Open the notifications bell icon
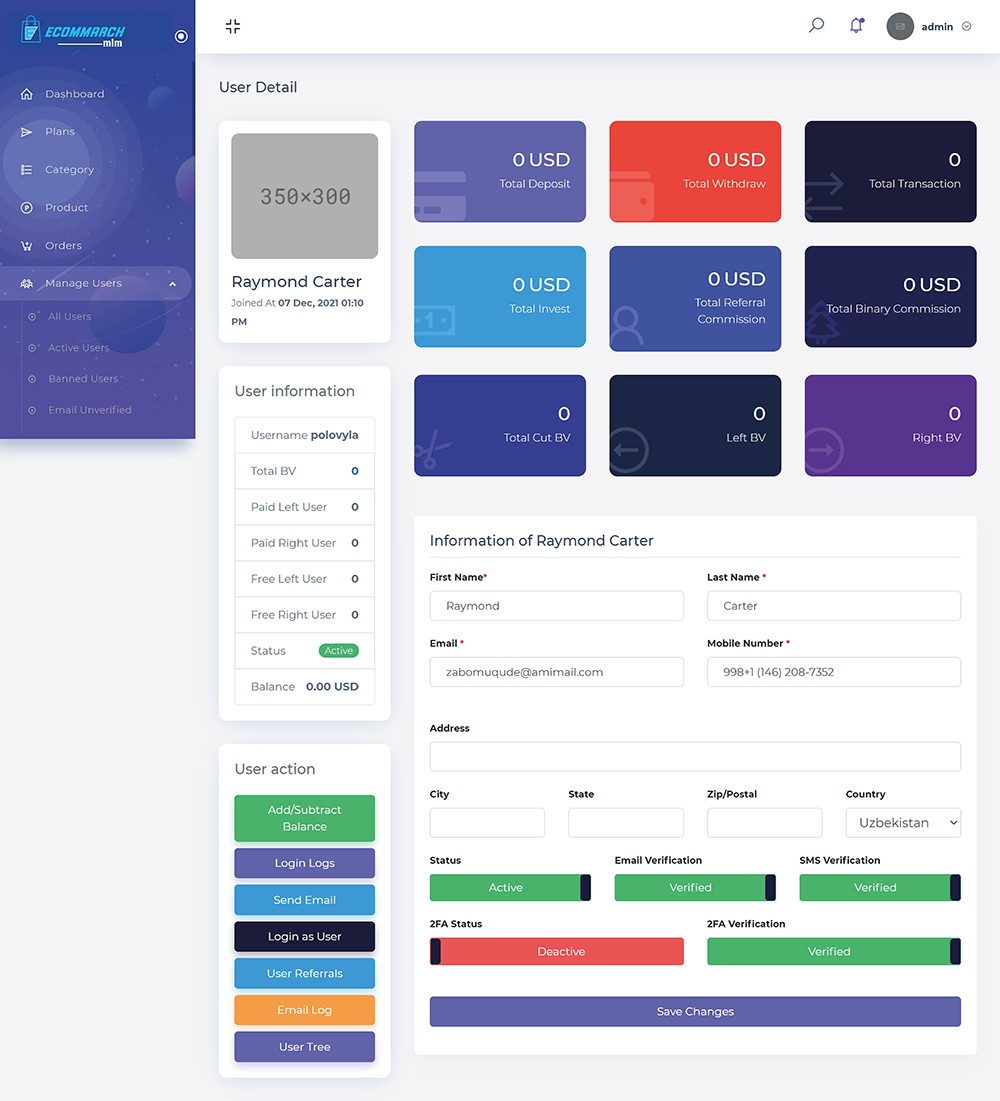1000x1101 pixels. 856,26
